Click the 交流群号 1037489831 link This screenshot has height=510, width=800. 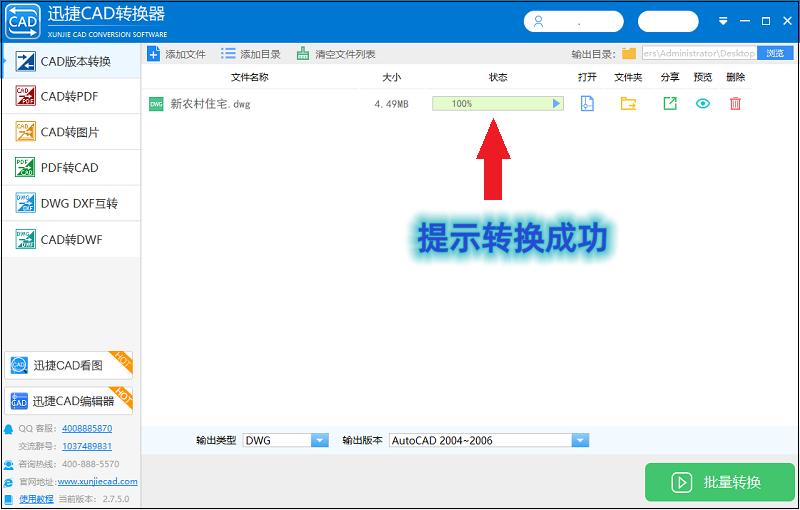click(x=87, y=446)
